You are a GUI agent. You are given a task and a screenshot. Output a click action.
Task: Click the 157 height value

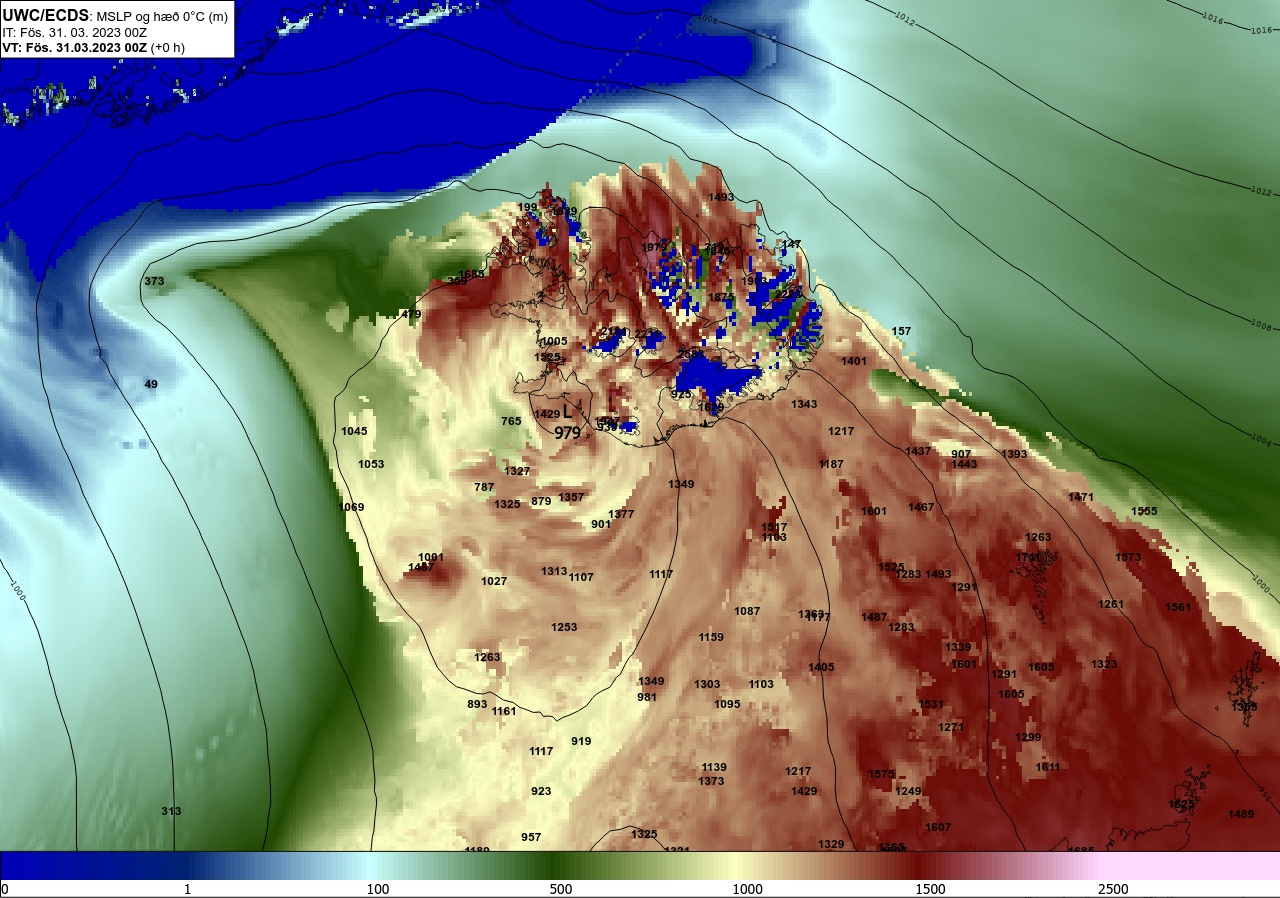pos(901,331)
